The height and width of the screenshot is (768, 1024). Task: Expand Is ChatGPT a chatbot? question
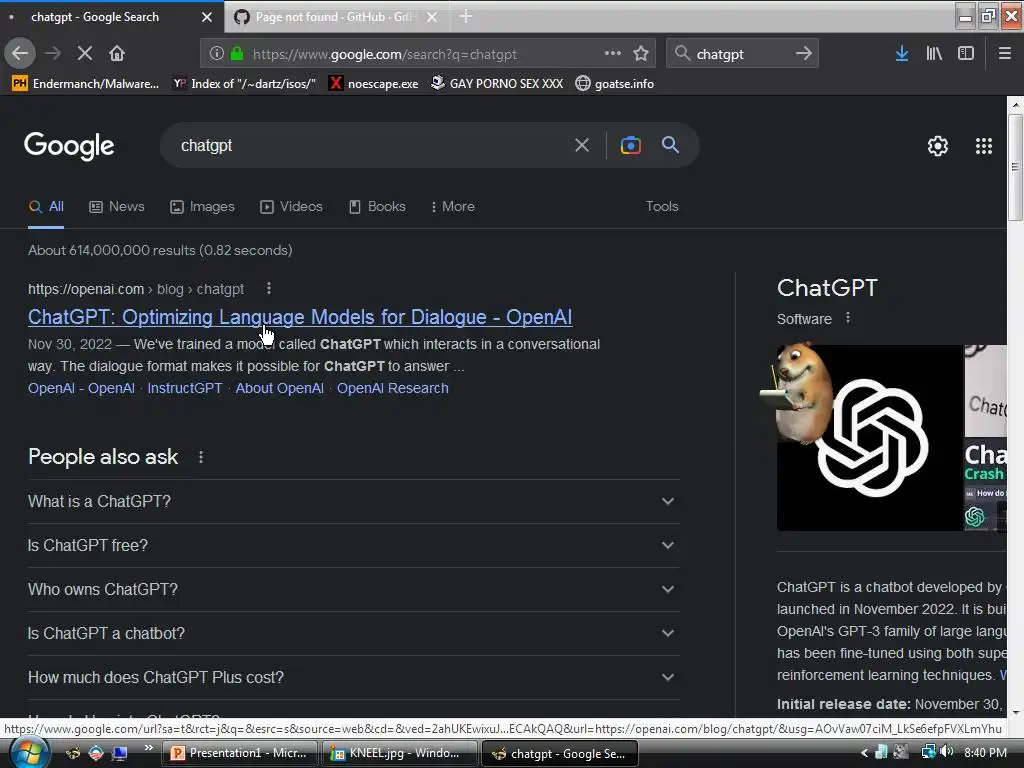click(x=353, y=633)
